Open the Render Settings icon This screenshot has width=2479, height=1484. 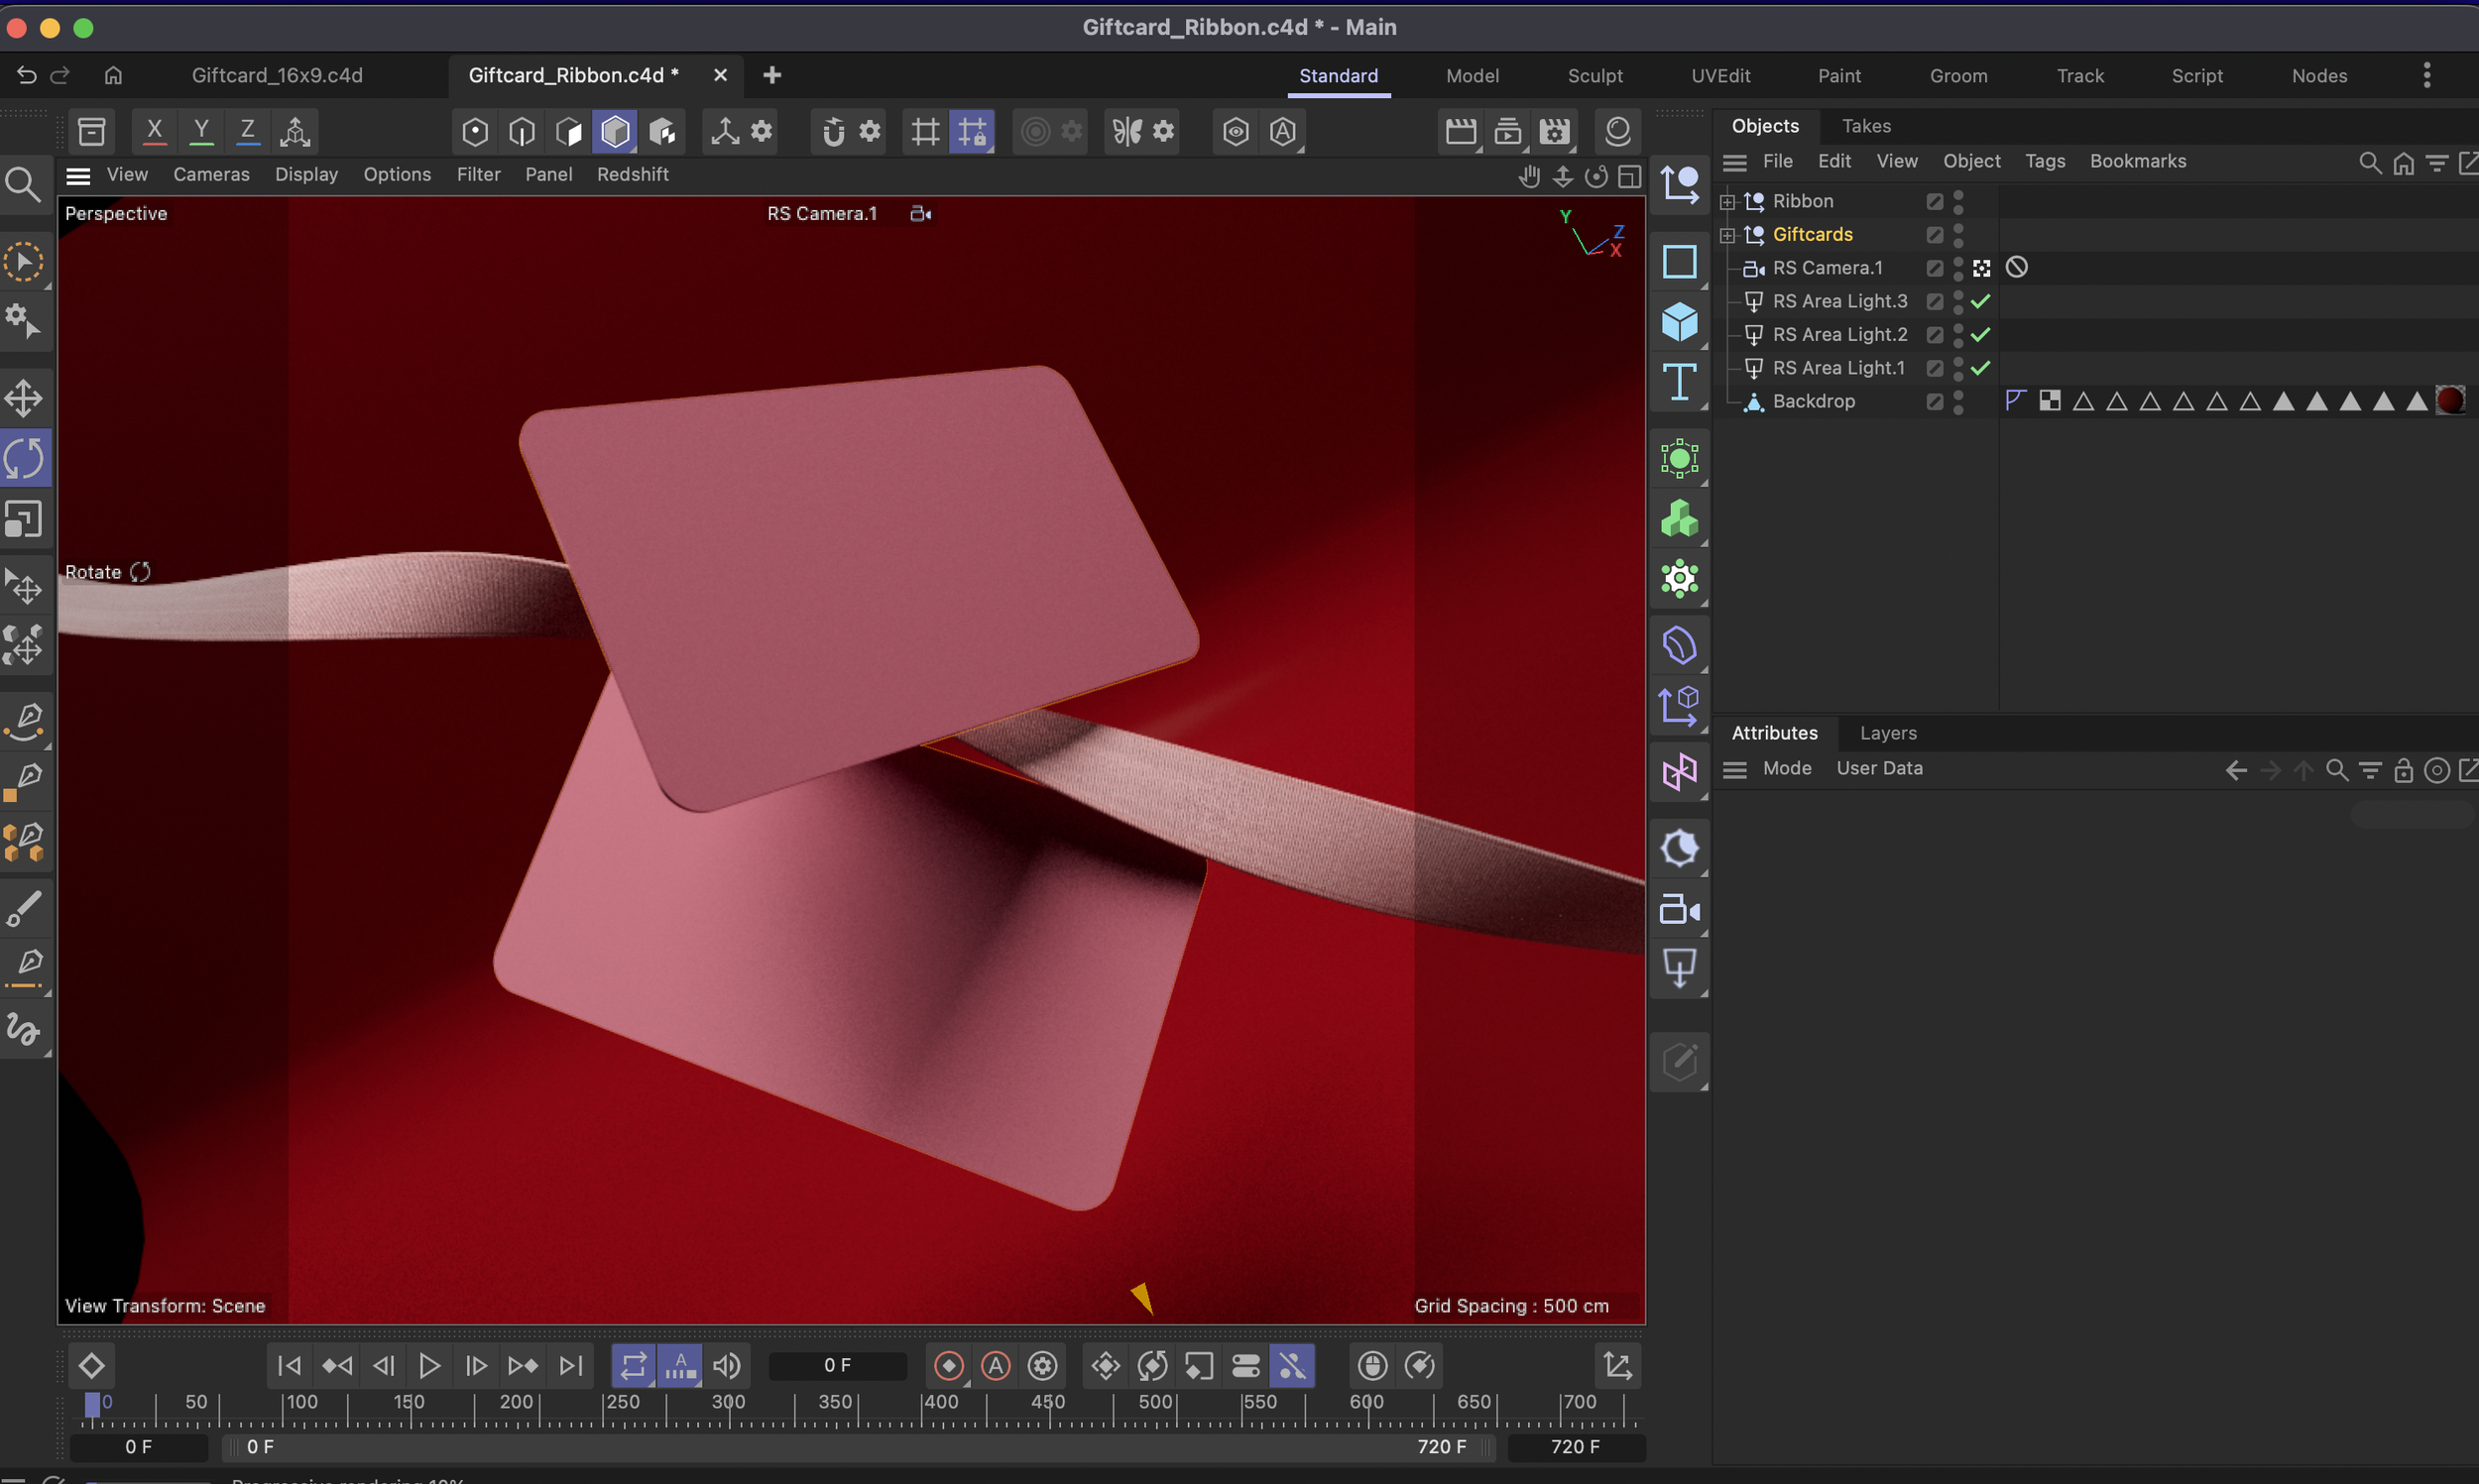1554,131
